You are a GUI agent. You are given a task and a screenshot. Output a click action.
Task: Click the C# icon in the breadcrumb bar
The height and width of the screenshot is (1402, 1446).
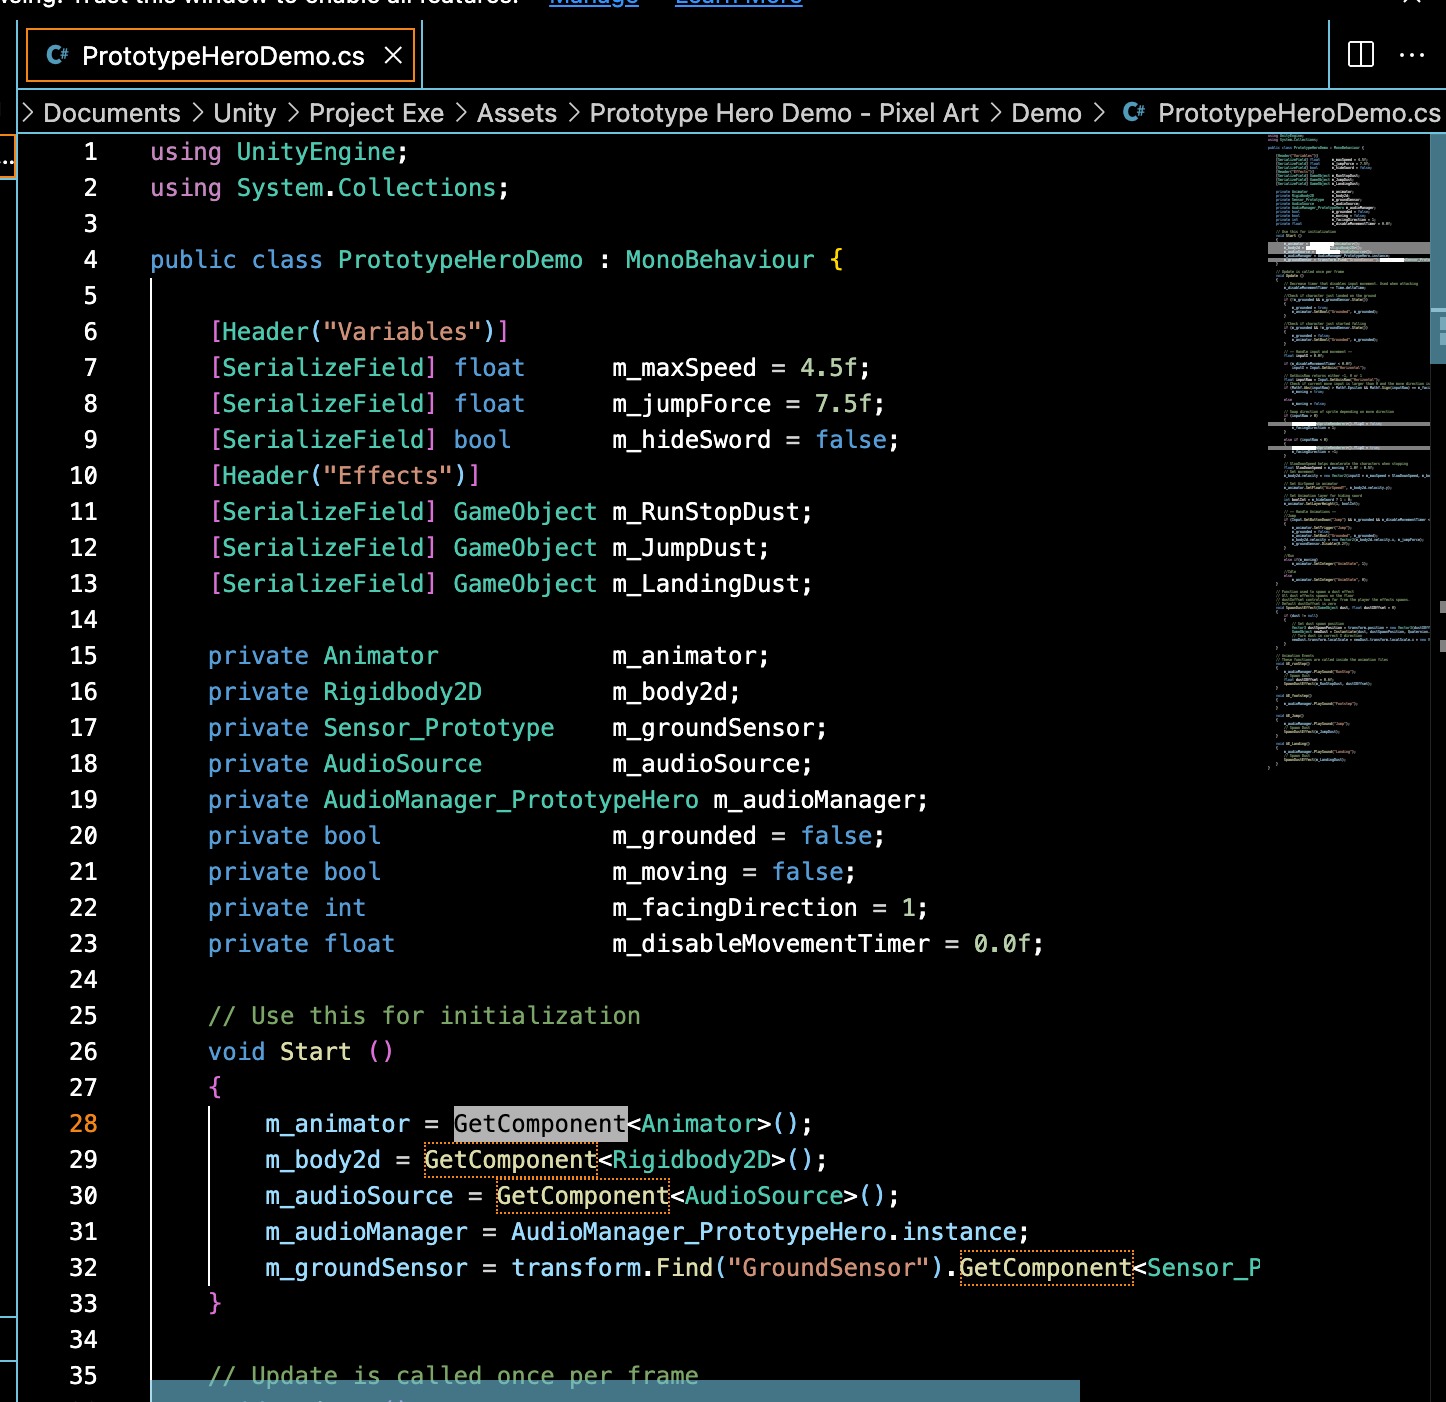[1133, 113]
